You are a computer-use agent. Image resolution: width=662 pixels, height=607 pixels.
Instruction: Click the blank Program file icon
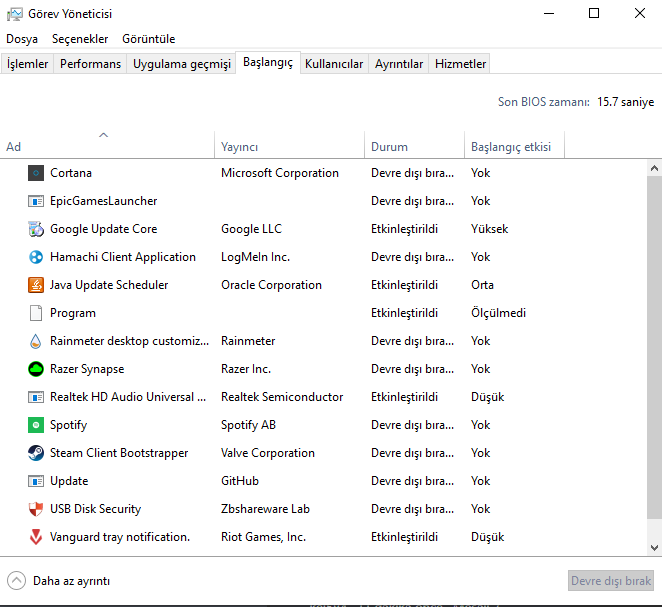(x=36, y=313)
